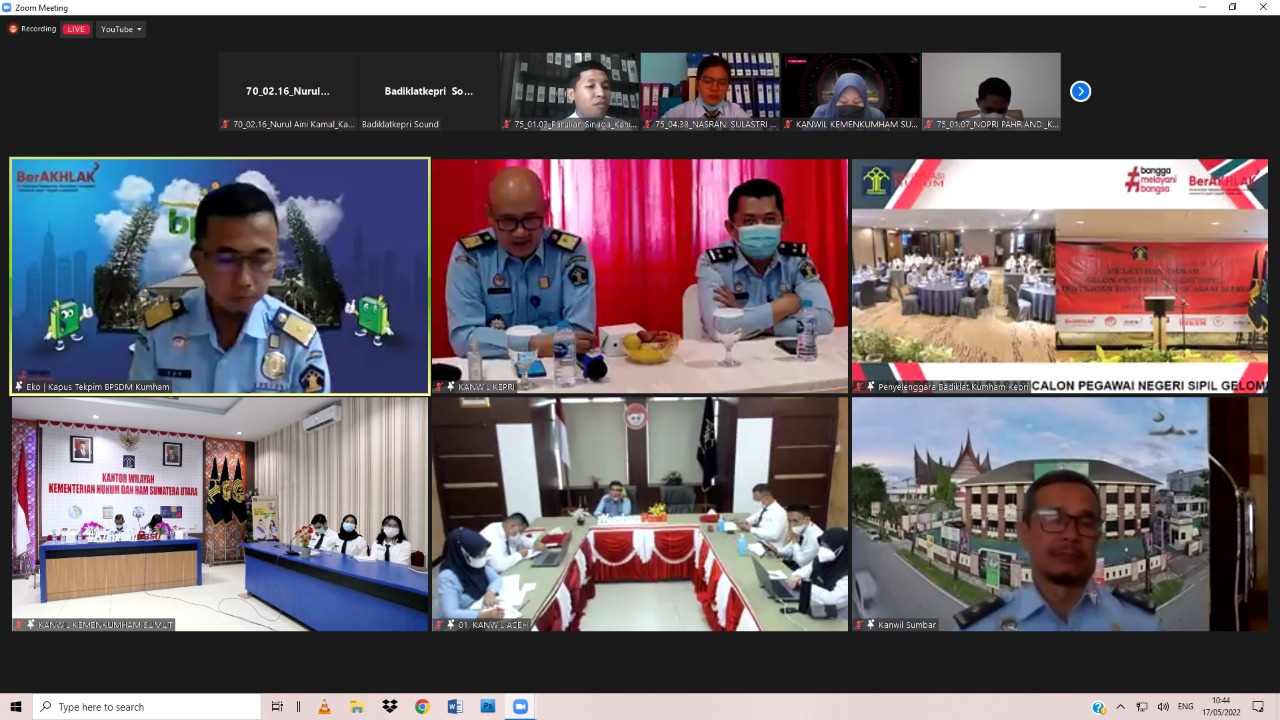This screenshot has height=720, width=1280.
Task: Open File Explorer from the taskbar
Action: click(x=357, y=707)
